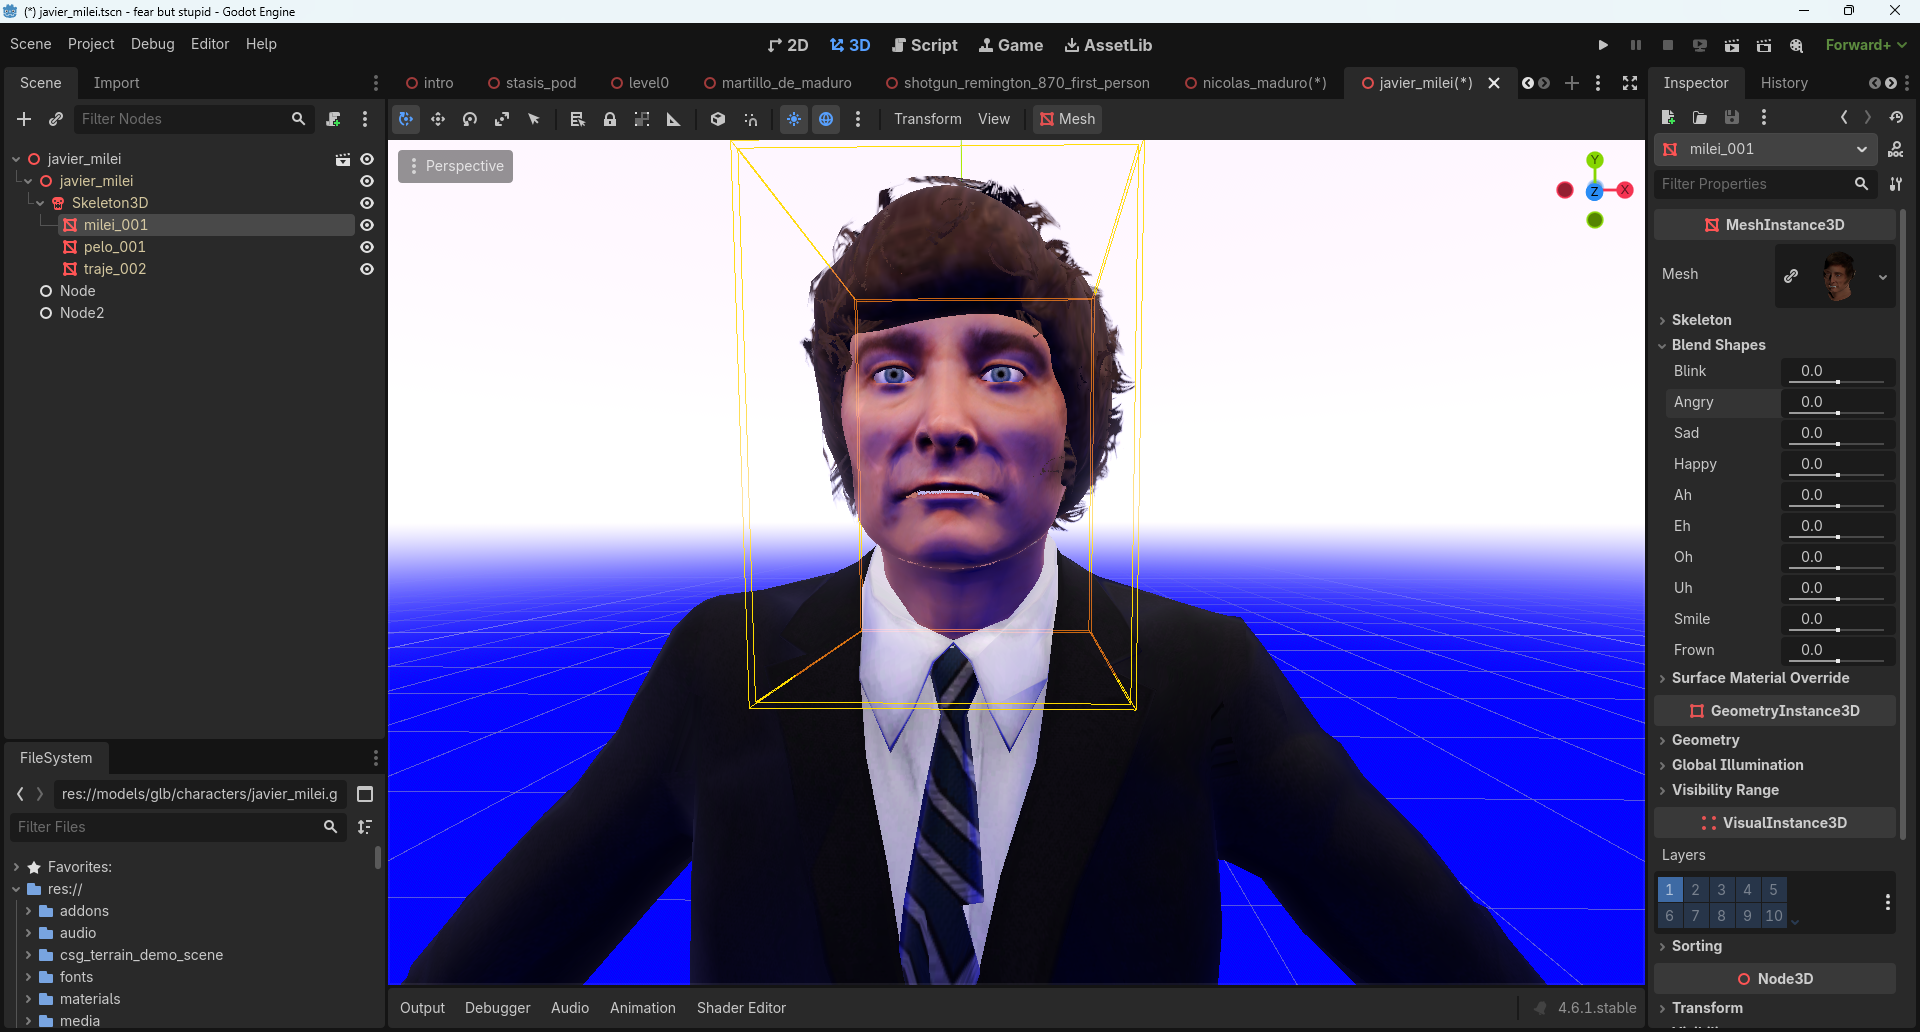The width and height of the screenshot is (1920, 1032).
Task: Expand the Skeleton section in Inspector
Action: pos(1701,320)
